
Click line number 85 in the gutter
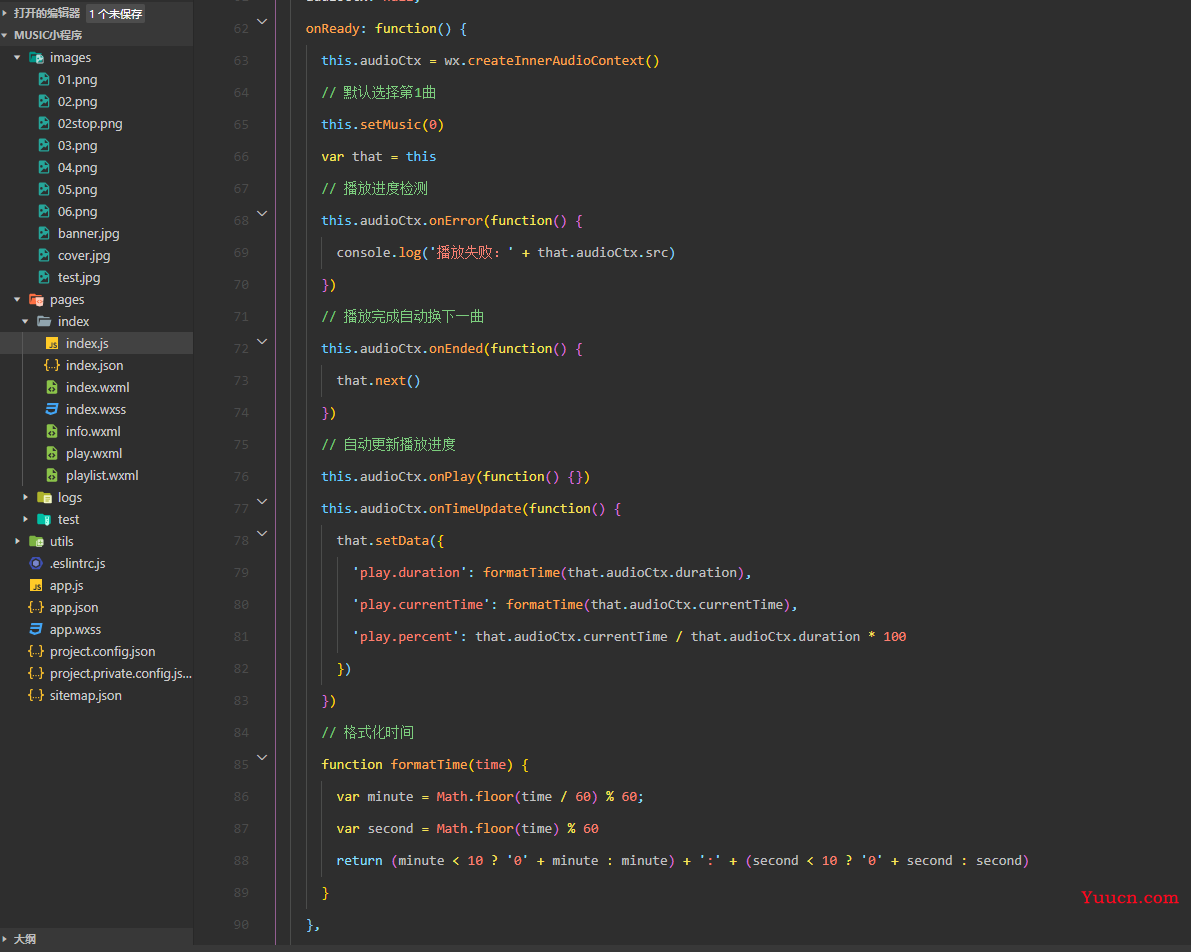(x=241, y=764)
